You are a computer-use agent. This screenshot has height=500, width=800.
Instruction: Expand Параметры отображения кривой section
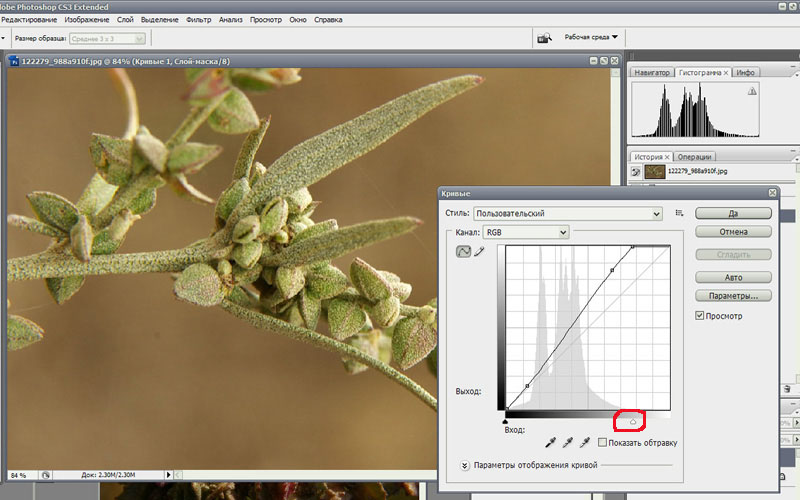465,465
